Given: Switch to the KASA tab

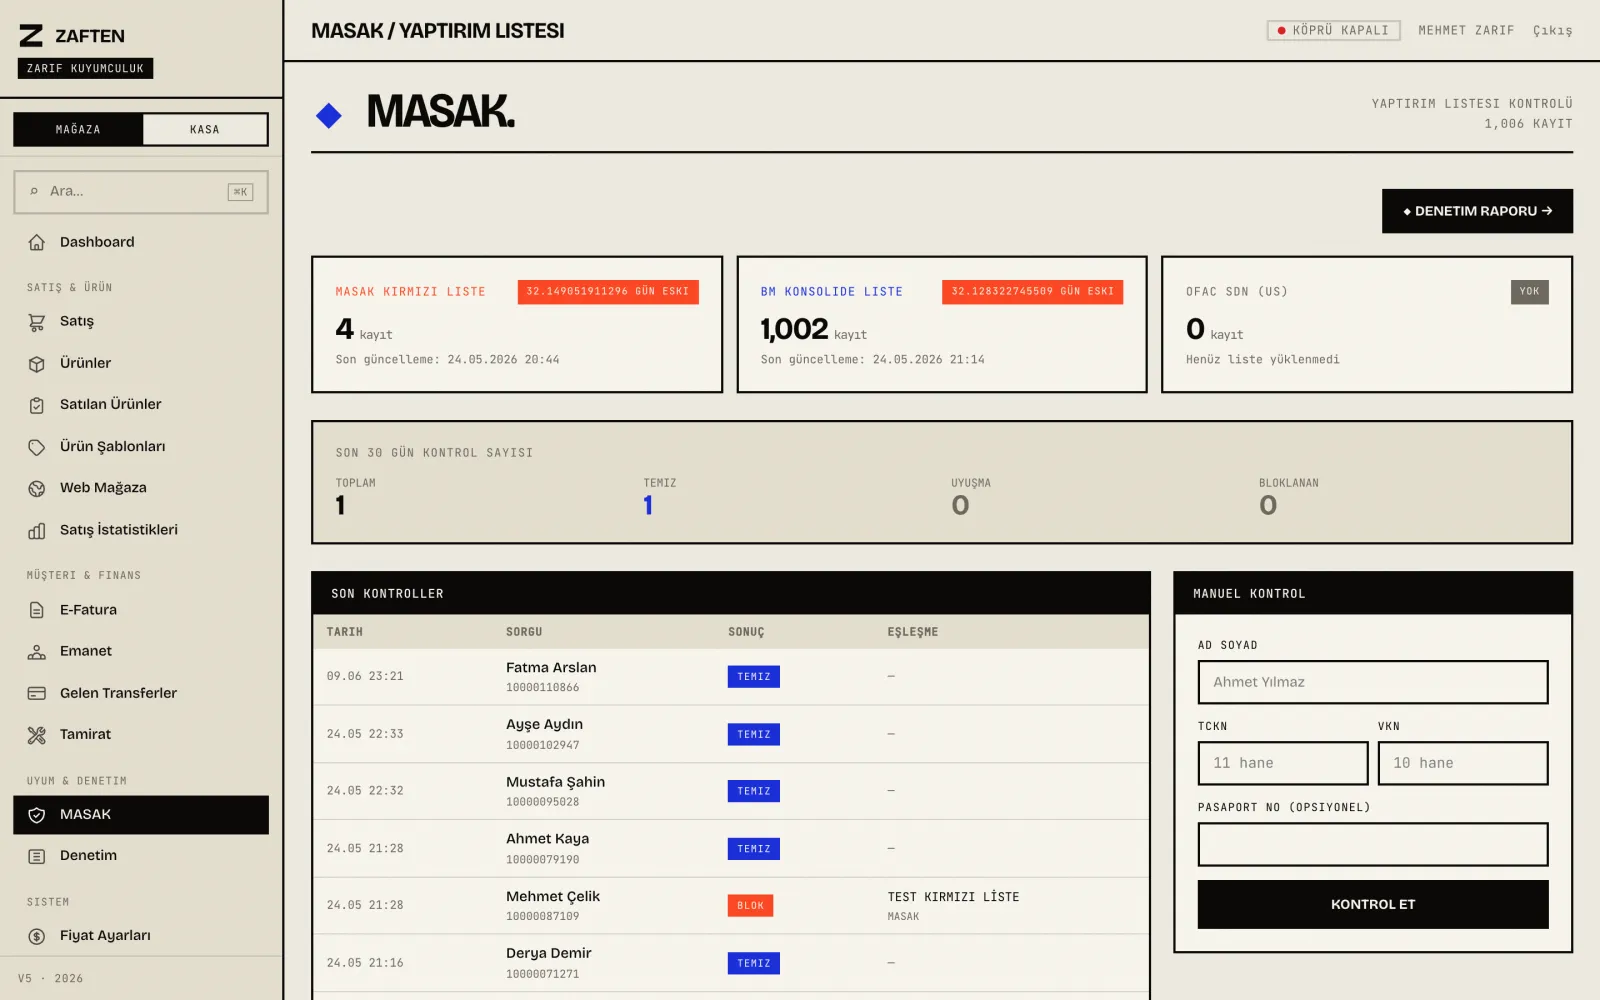Looking at the screenshot, I should (205, 129).
